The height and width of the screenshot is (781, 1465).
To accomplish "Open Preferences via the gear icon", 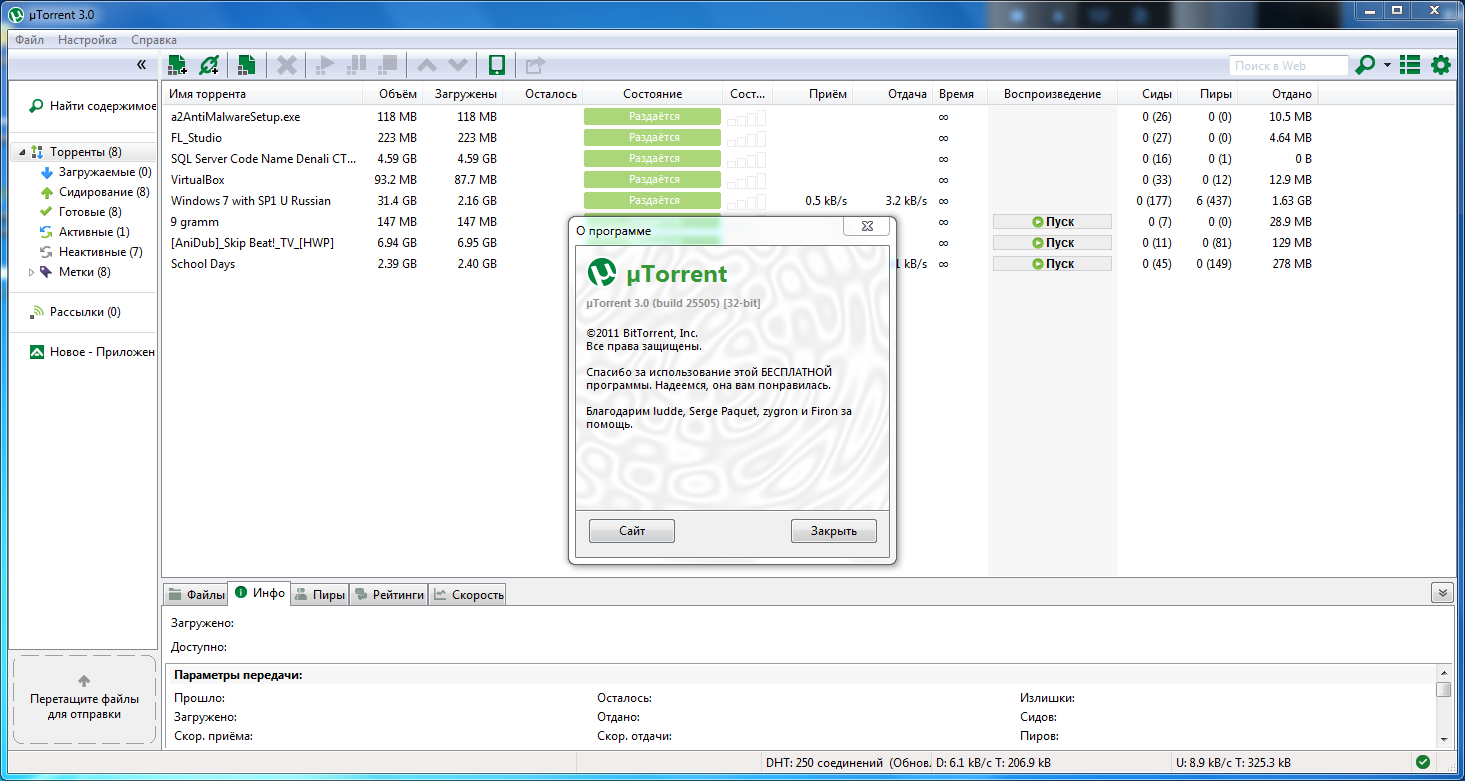I will coord(1440,66).
